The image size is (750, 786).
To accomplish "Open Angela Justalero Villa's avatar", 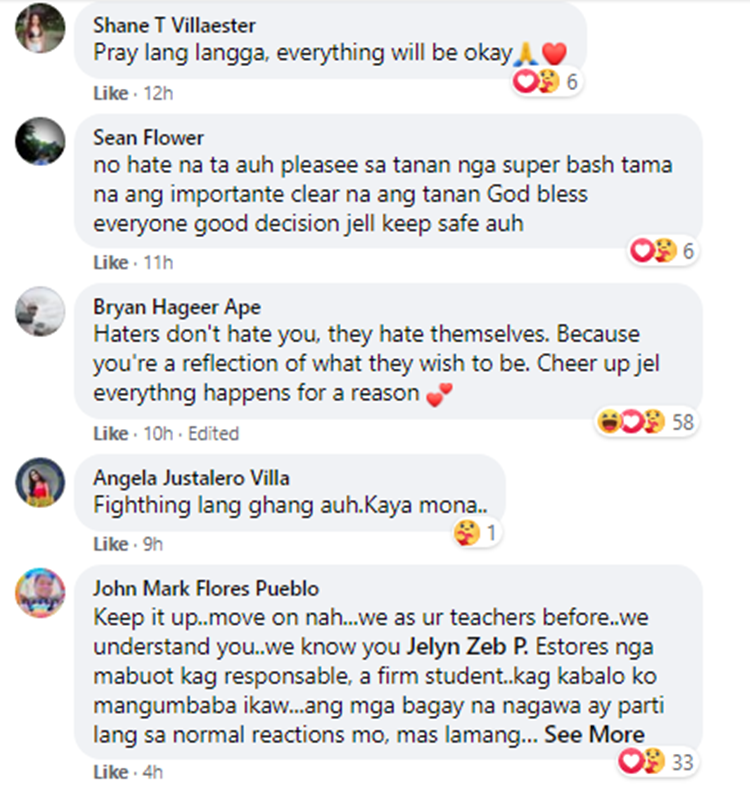I will pyautogui.click(x=40, y=482).
